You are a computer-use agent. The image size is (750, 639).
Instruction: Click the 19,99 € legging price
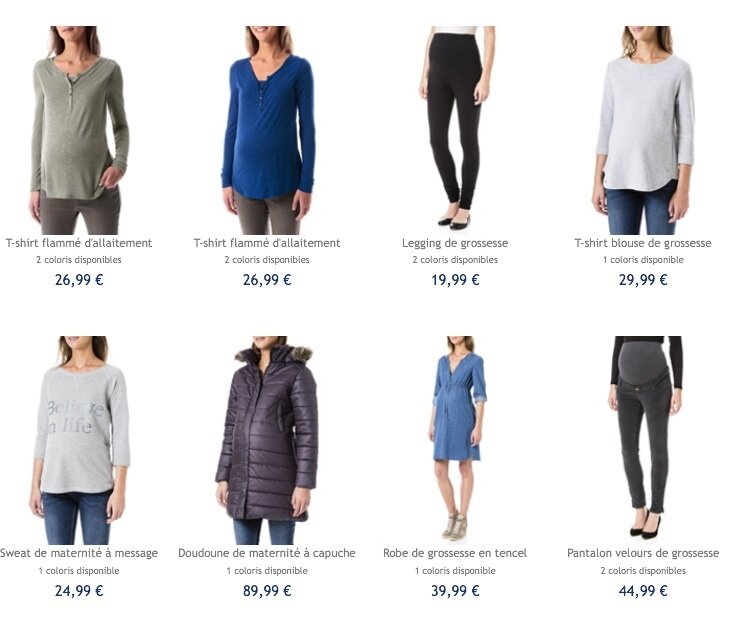click(455, 280)
